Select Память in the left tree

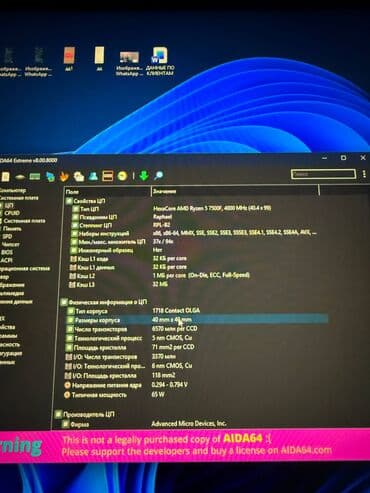coord(12,229)
